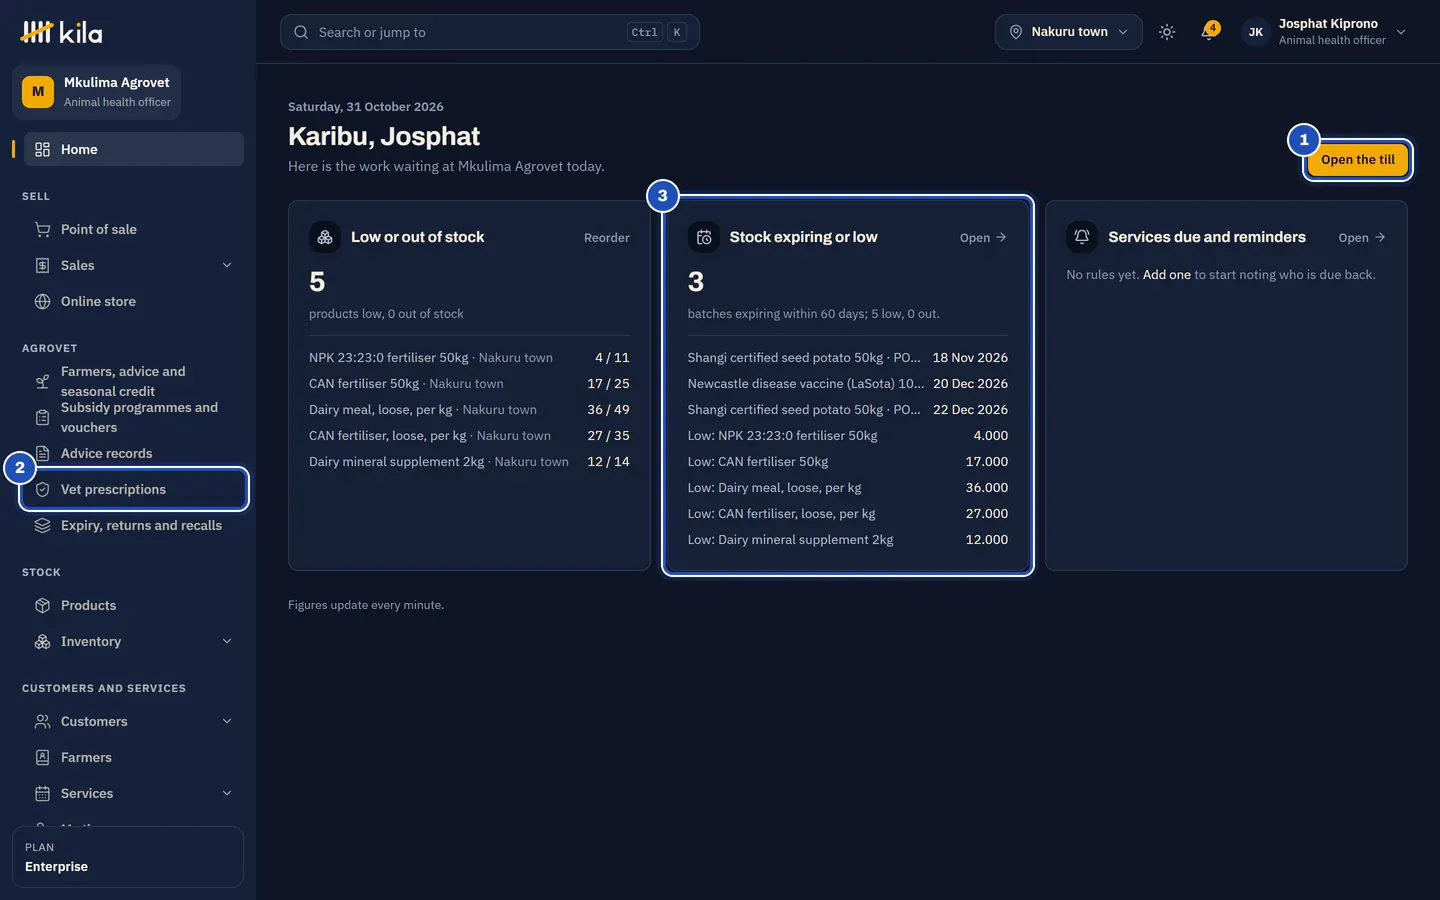Open the Nakuru town location dropdown

(1068, 32)
